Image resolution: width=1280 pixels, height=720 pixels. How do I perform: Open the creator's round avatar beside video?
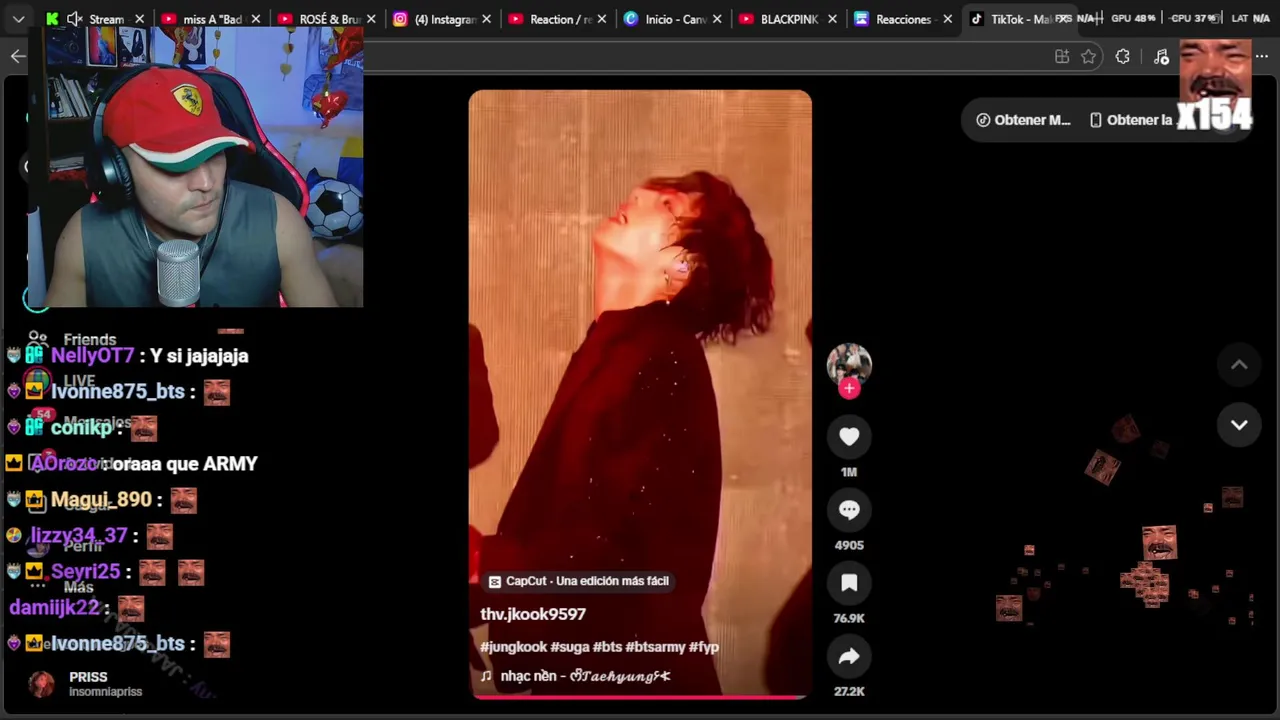[x=849, y=364]
